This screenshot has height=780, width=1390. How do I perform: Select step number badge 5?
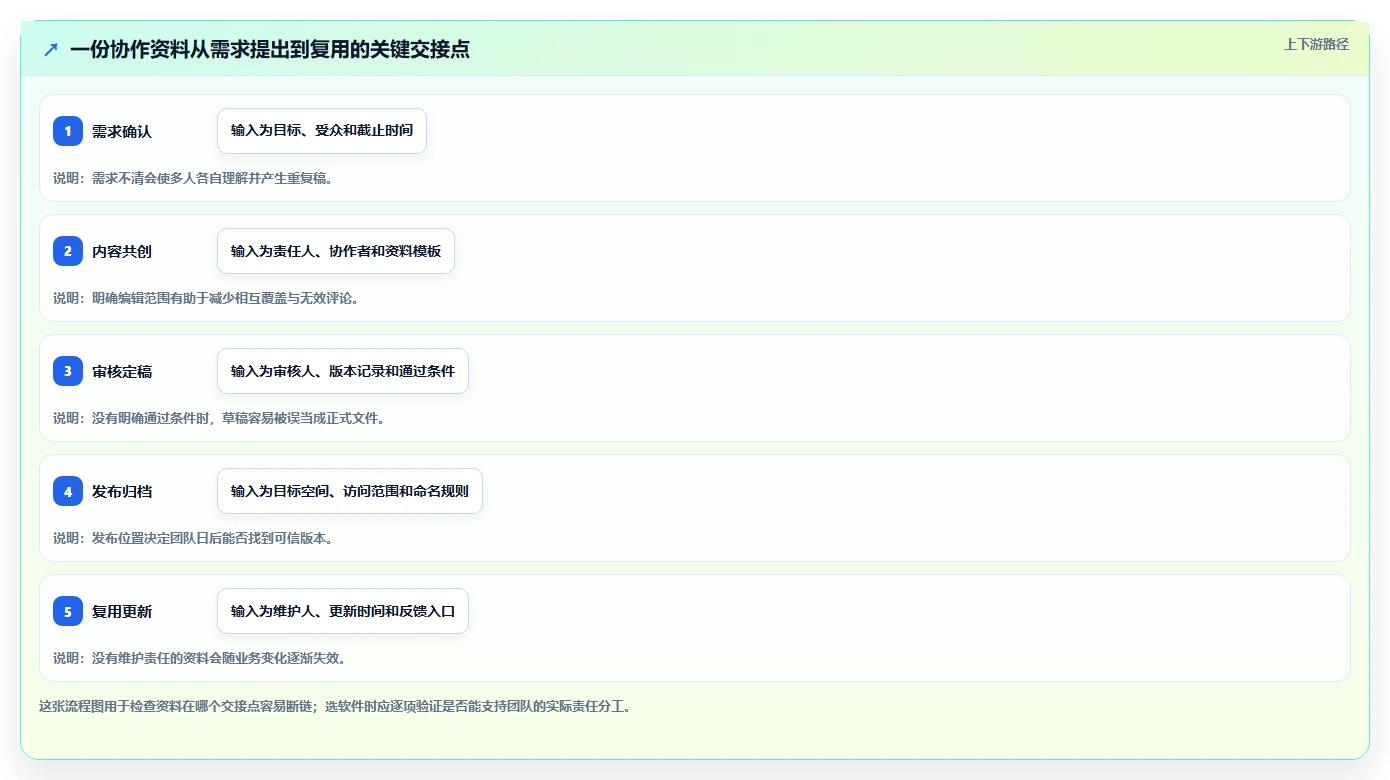(x=68, y=611)
